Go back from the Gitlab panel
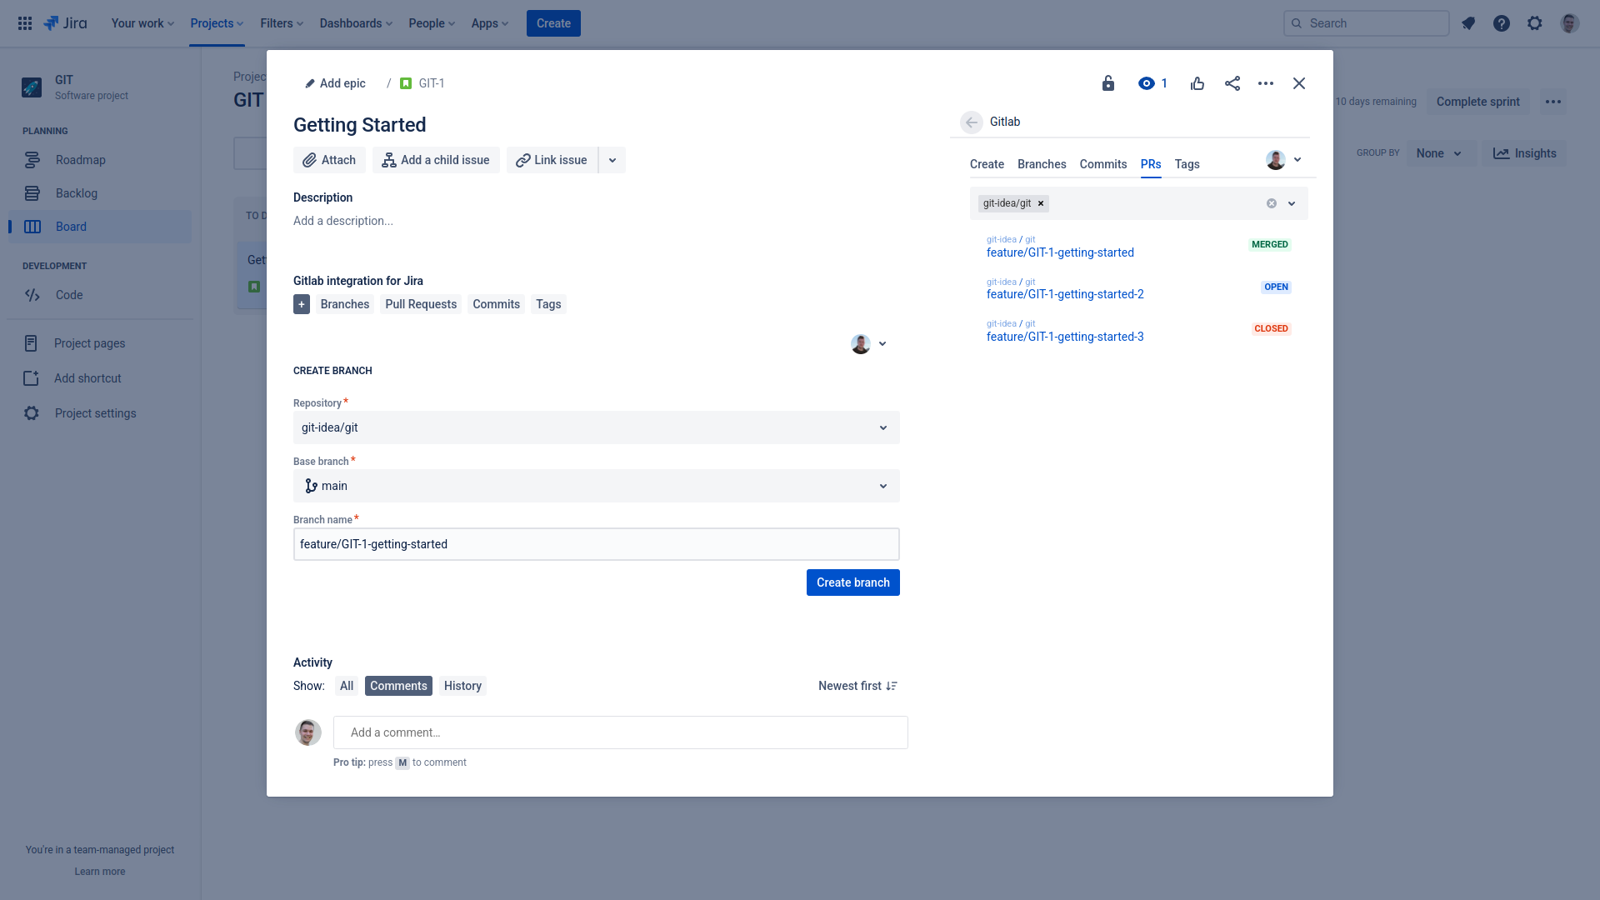This screenshot has width=1600, height=900. coord(971,122)
